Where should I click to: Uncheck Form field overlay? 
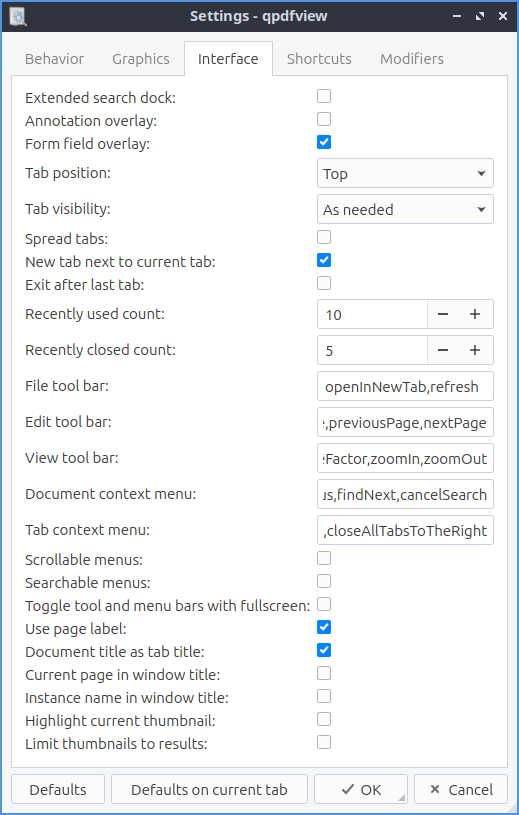[324, 142]
